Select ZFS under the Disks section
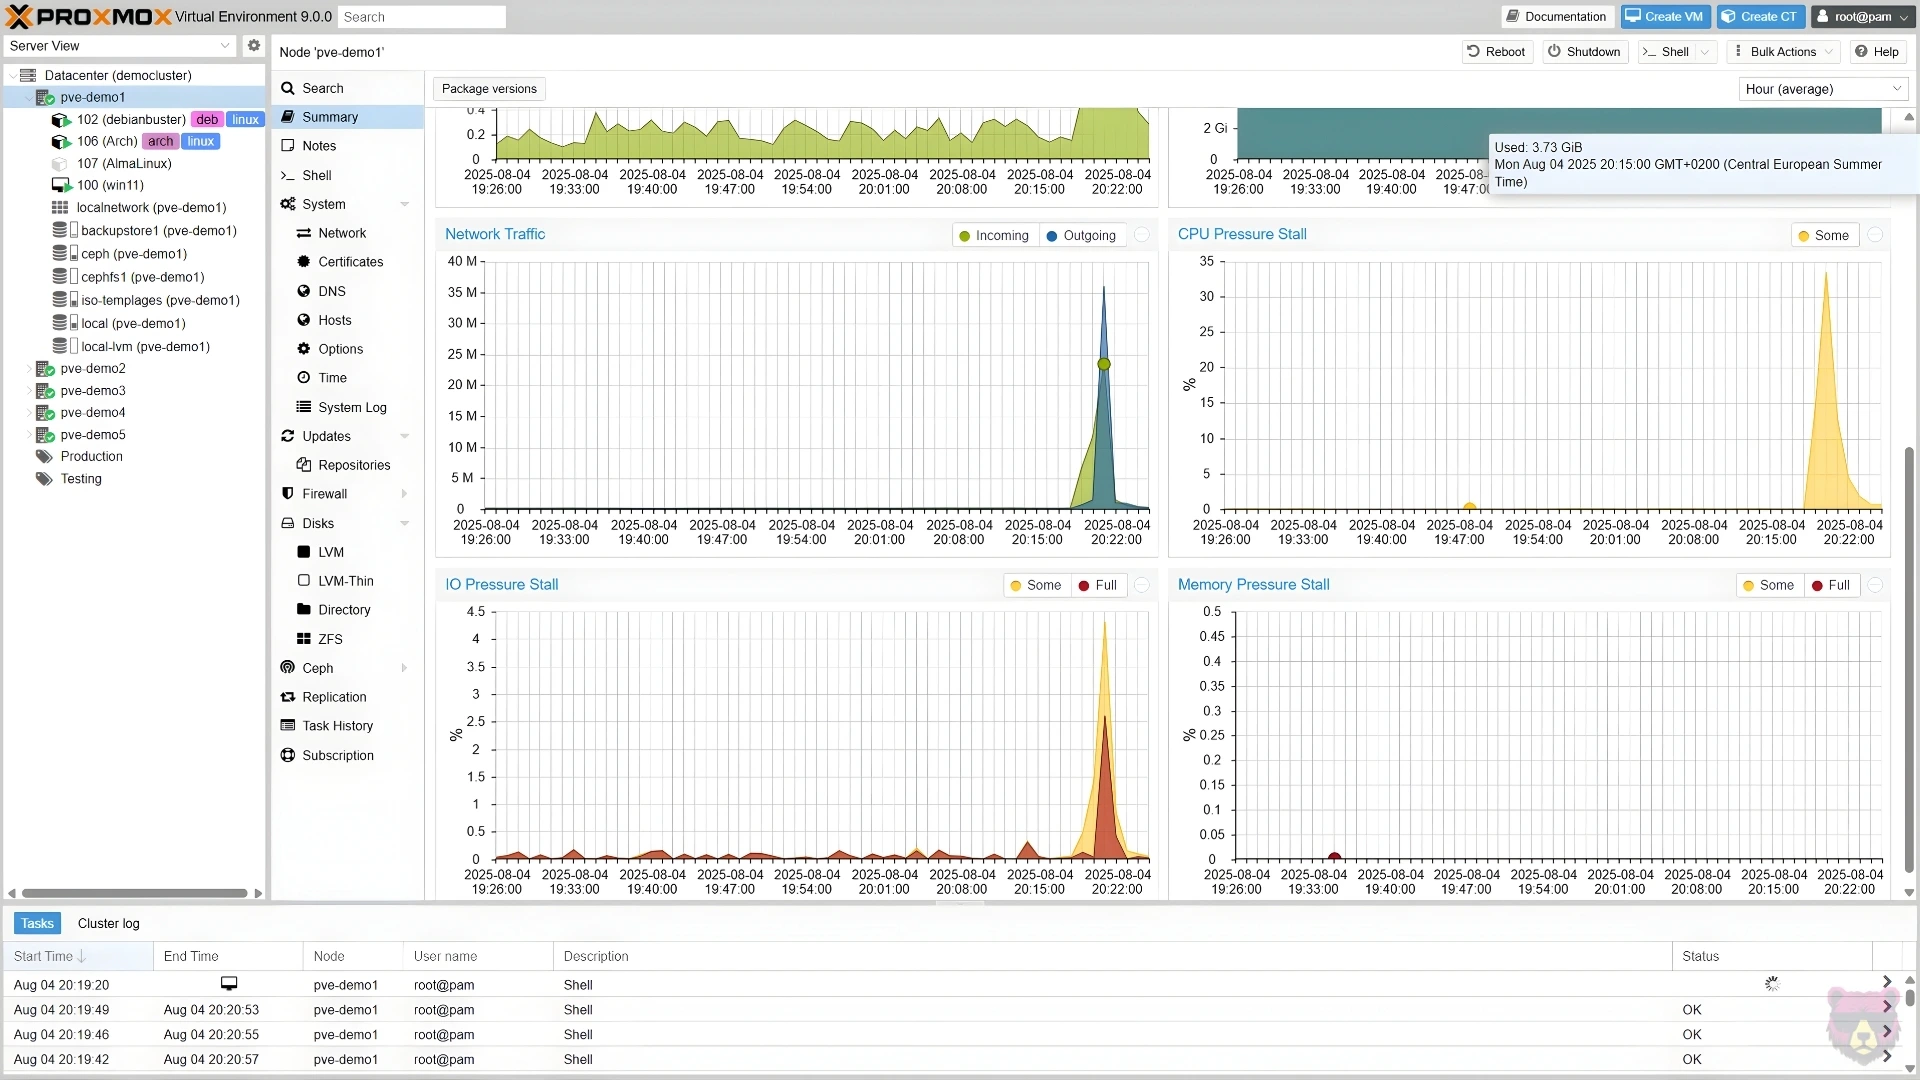 pyautogui.click(x=328, y=638)
